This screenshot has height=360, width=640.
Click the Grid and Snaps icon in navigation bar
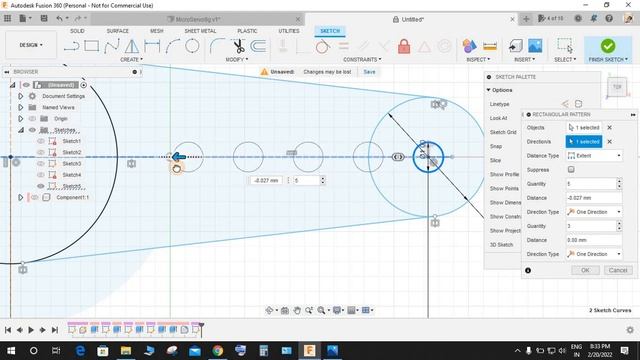(x=351, y=311)
